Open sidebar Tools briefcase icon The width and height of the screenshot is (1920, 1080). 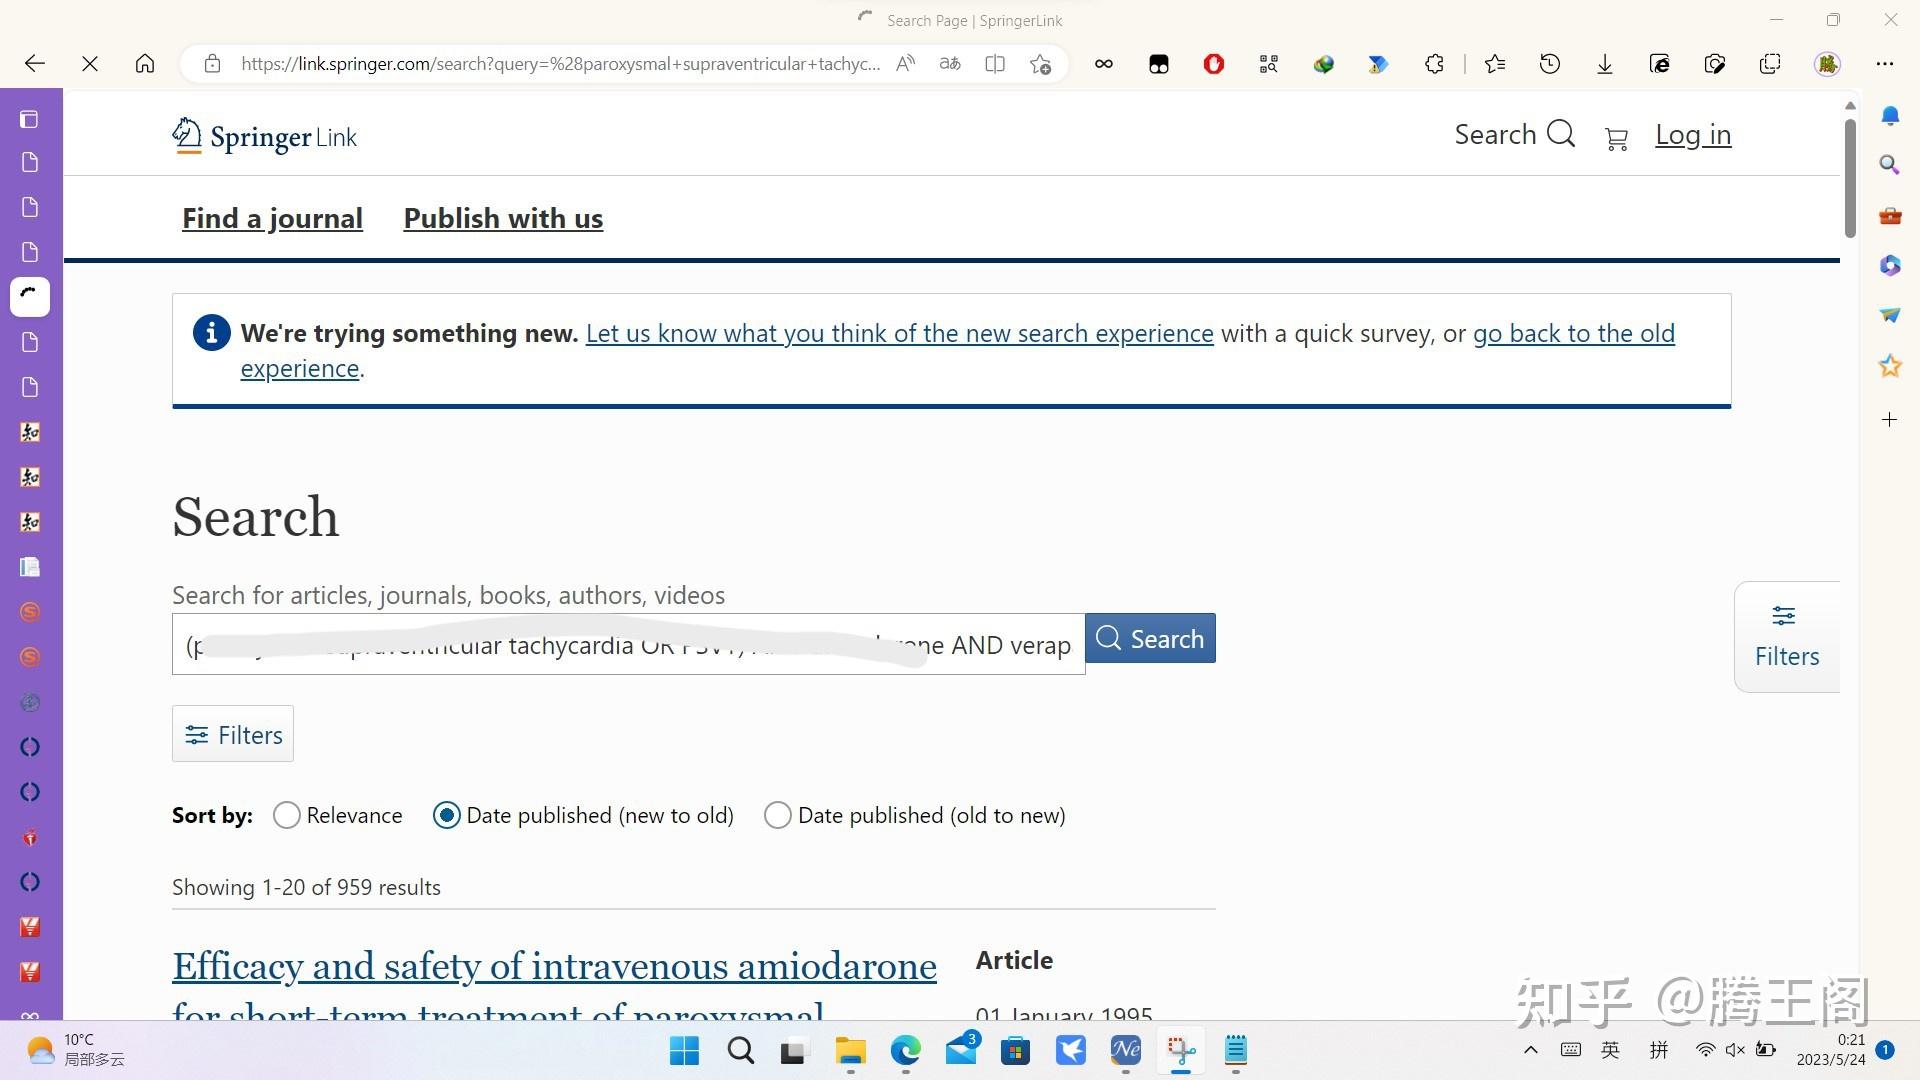click(1890, 215)
